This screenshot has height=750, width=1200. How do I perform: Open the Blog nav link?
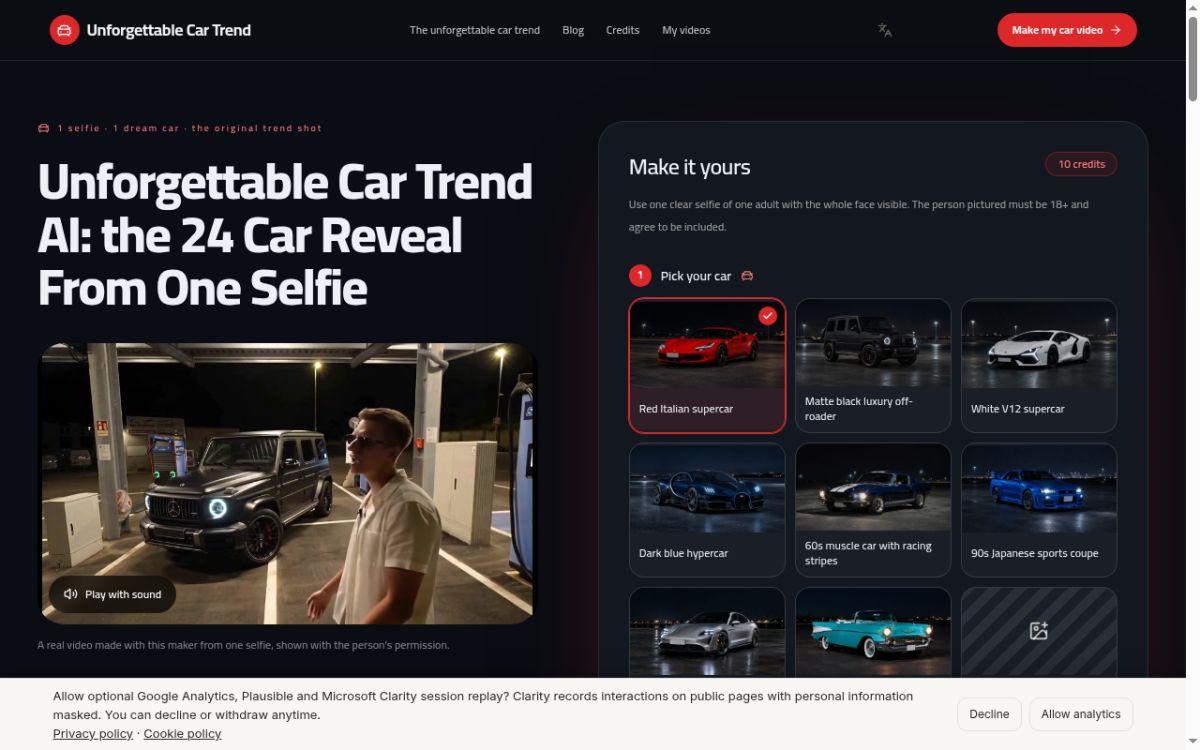573,30
